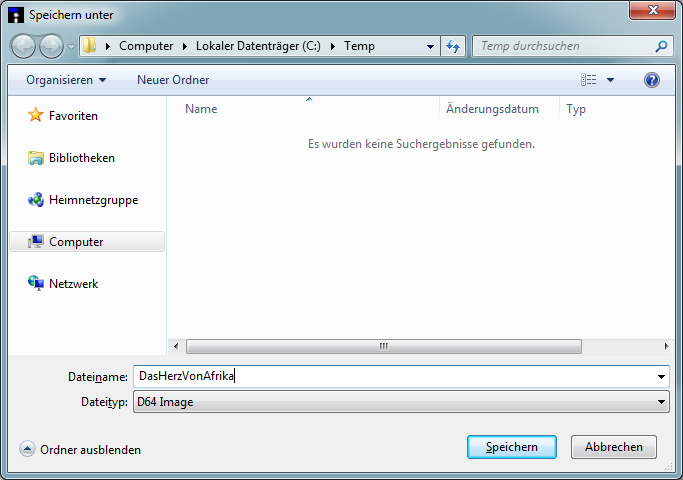Click the view mode icon
The height and width of the screenshot is (480, 683).
589,80
